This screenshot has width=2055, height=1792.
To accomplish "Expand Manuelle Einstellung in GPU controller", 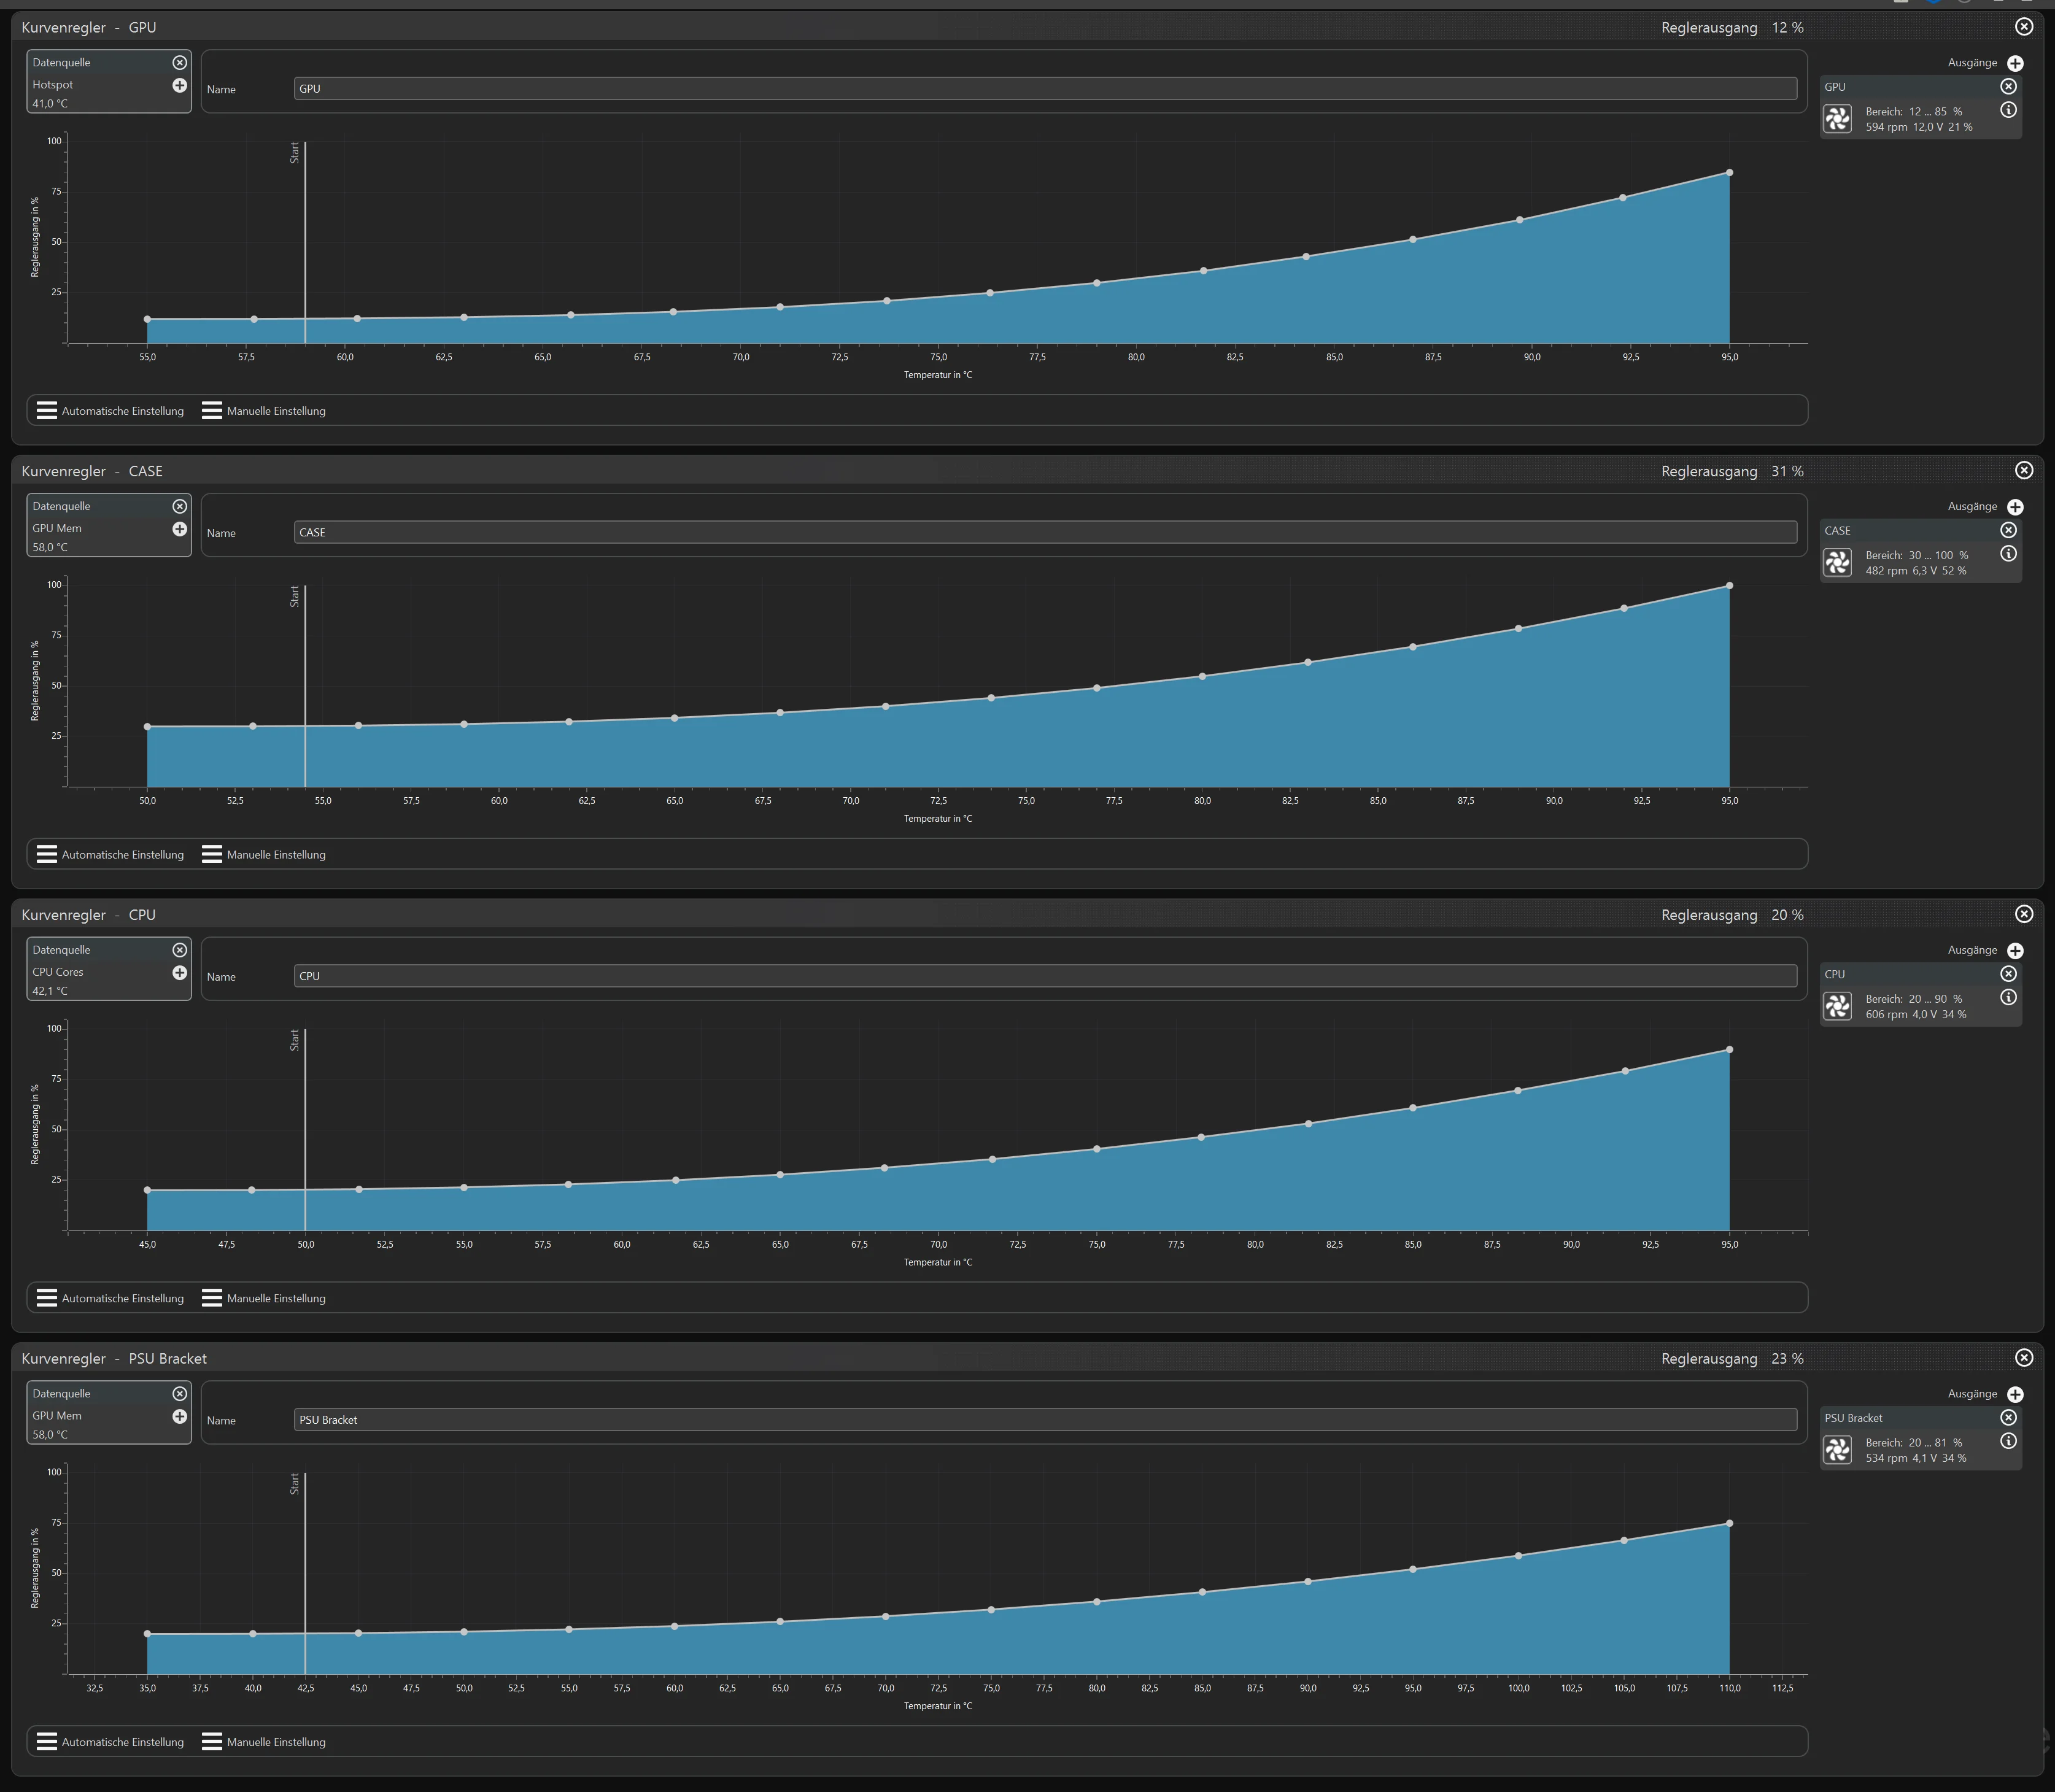I will click(x=264, y=411).
